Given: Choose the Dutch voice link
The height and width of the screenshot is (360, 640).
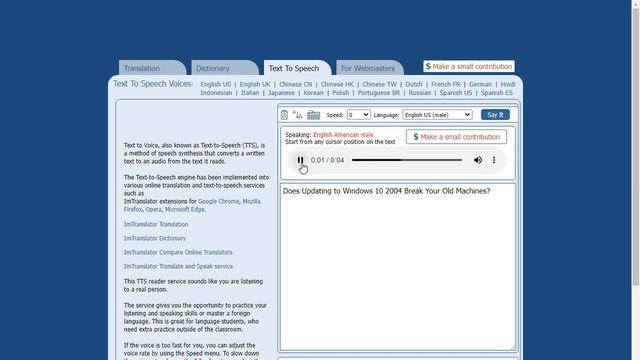Looking at the screenshot, I should pos(413,84).
